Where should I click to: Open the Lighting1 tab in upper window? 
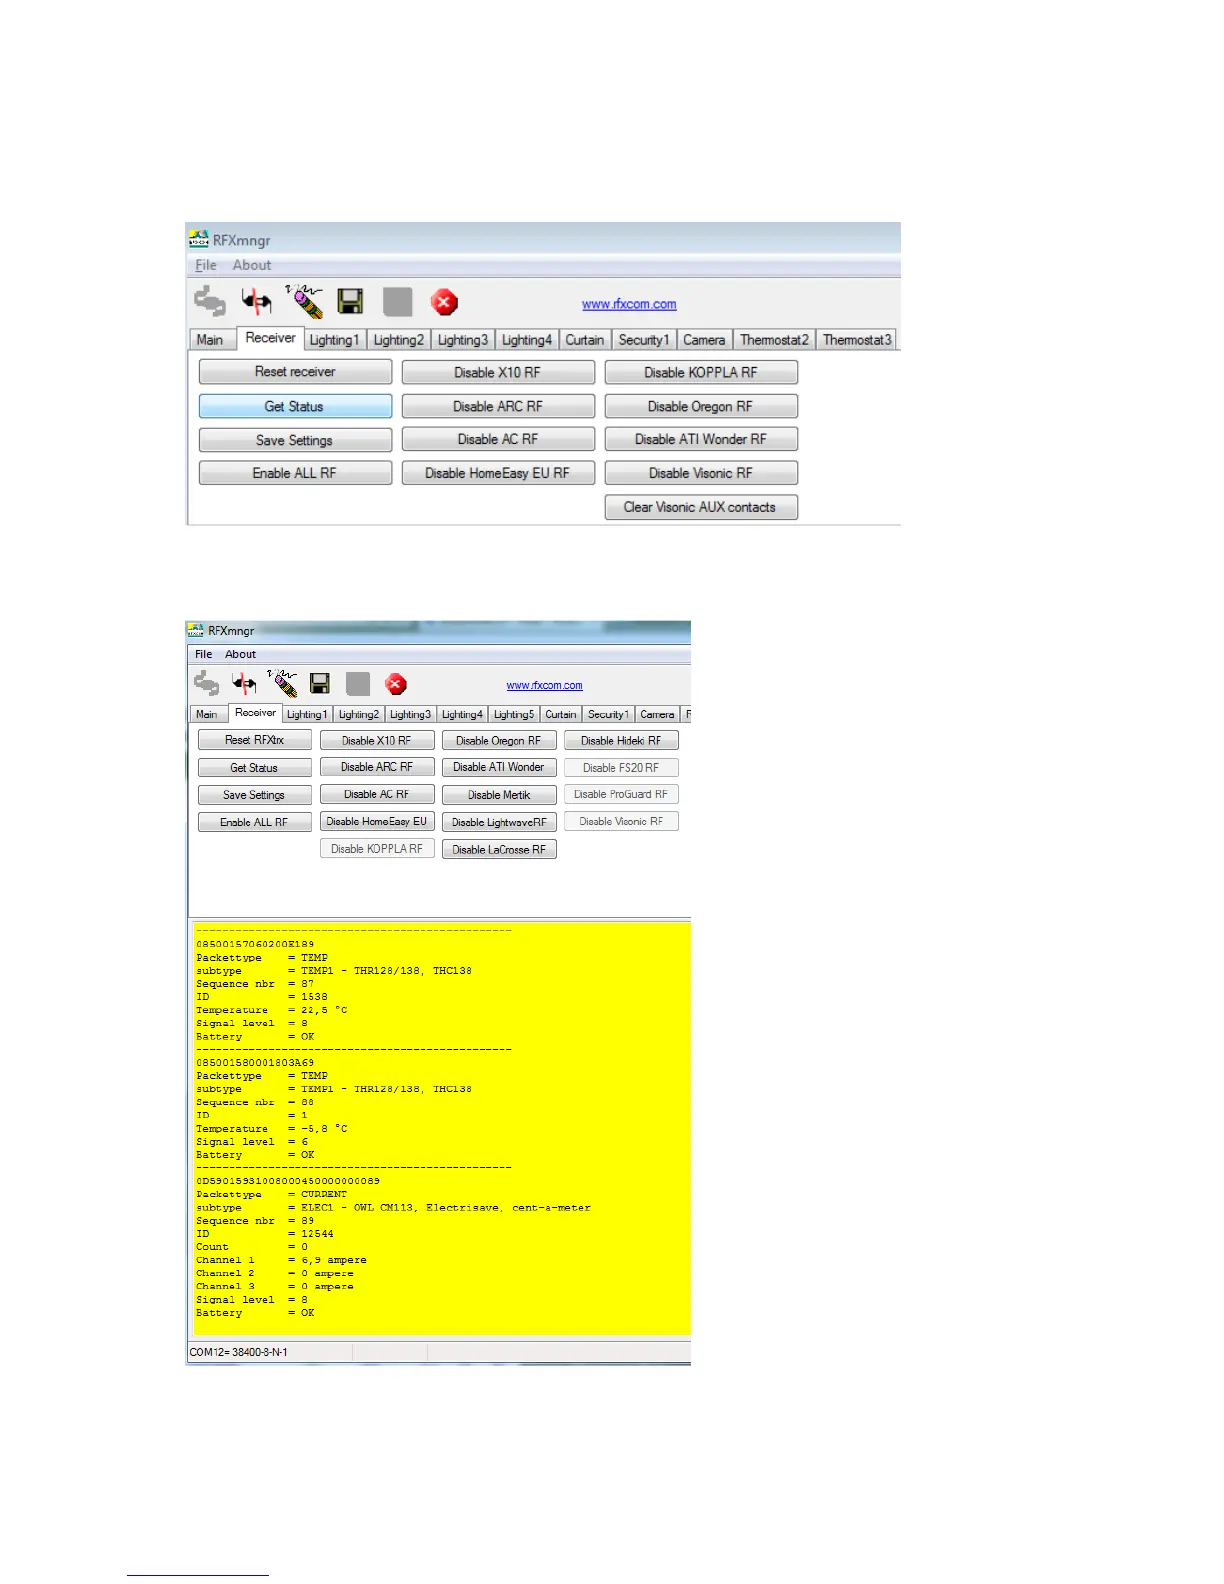[x=334, y=340]
